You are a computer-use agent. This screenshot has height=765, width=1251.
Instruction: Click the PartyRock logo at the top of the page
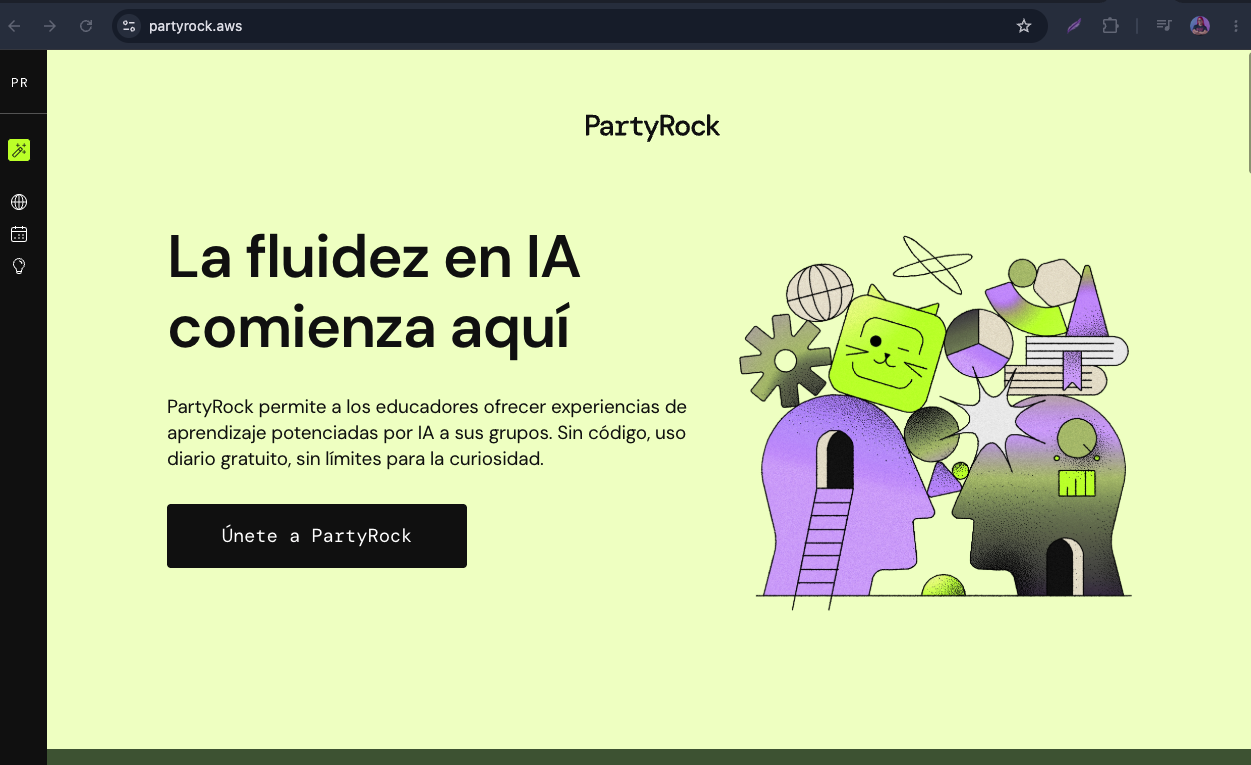(x=652, y=126)
